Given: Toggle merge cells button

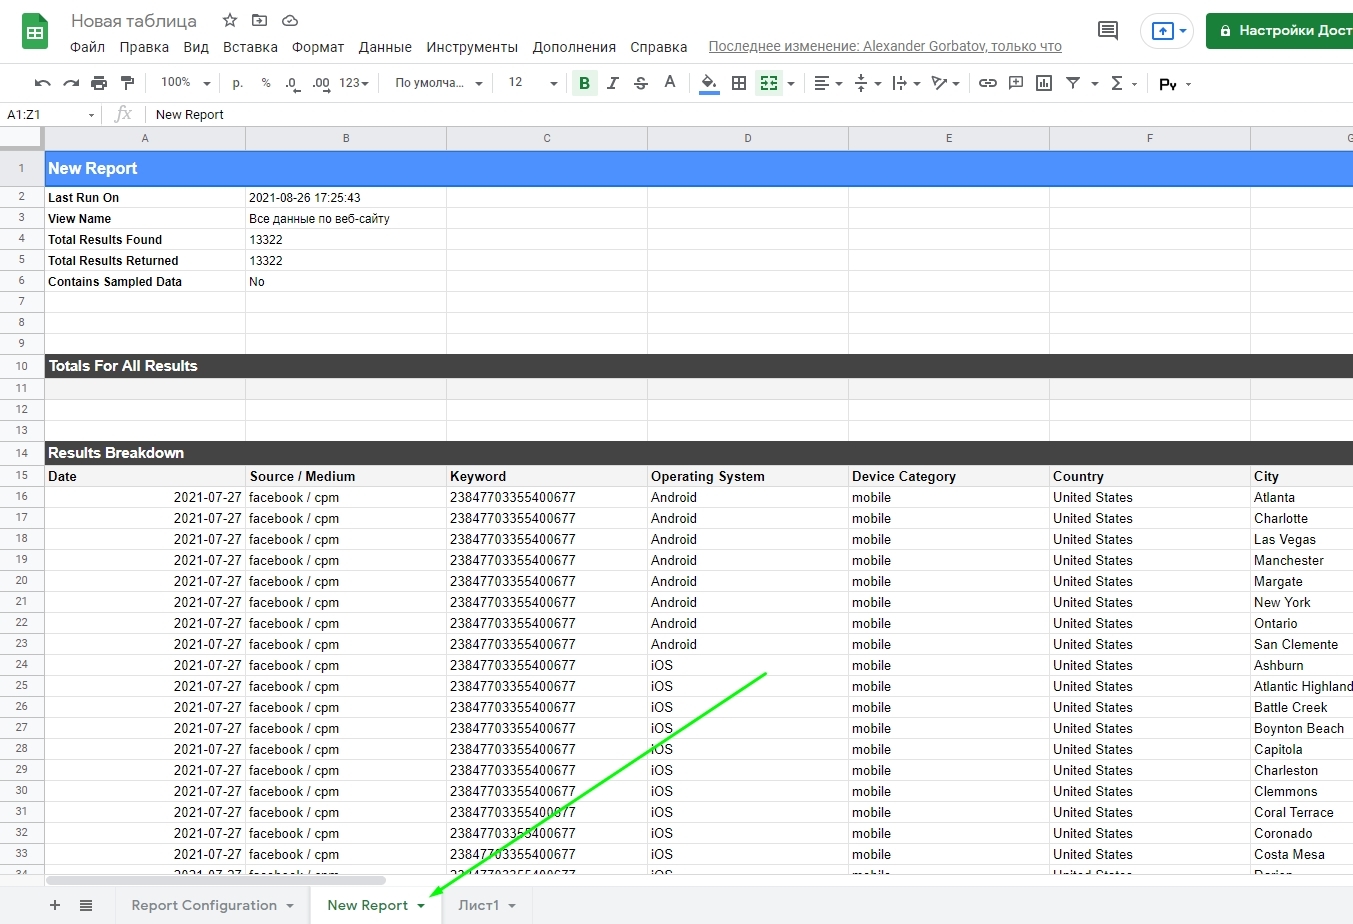Looking at the screenshot, I should (x=768, y=83).
